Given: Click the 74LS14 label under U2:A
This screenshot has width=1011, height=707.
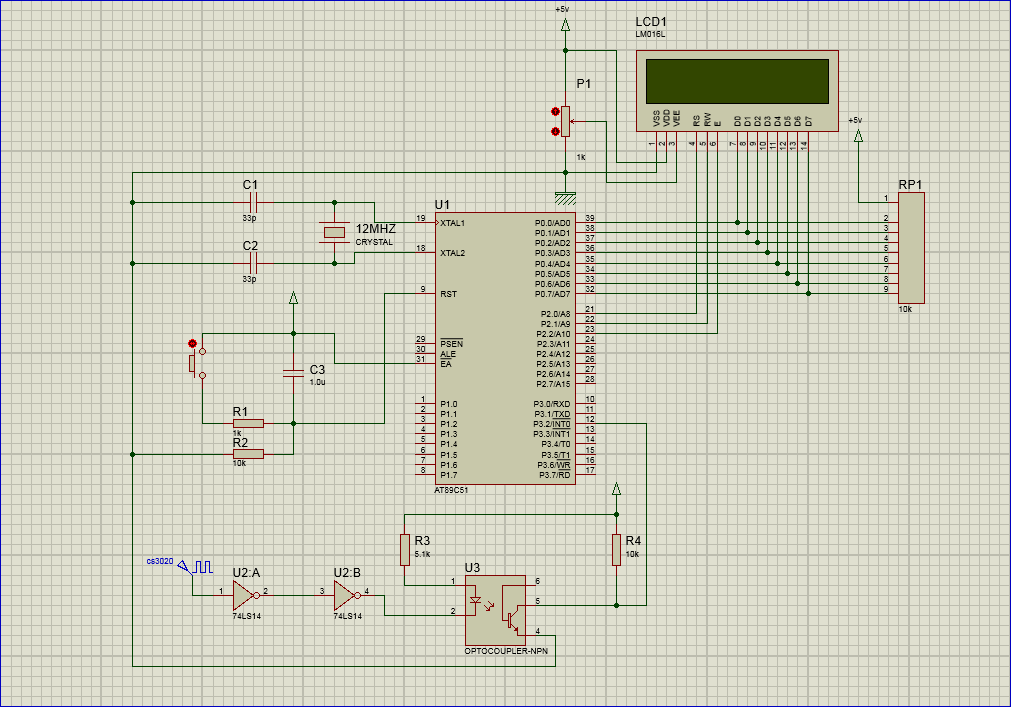Looking at the screenshot, I should tap(247, 616).
